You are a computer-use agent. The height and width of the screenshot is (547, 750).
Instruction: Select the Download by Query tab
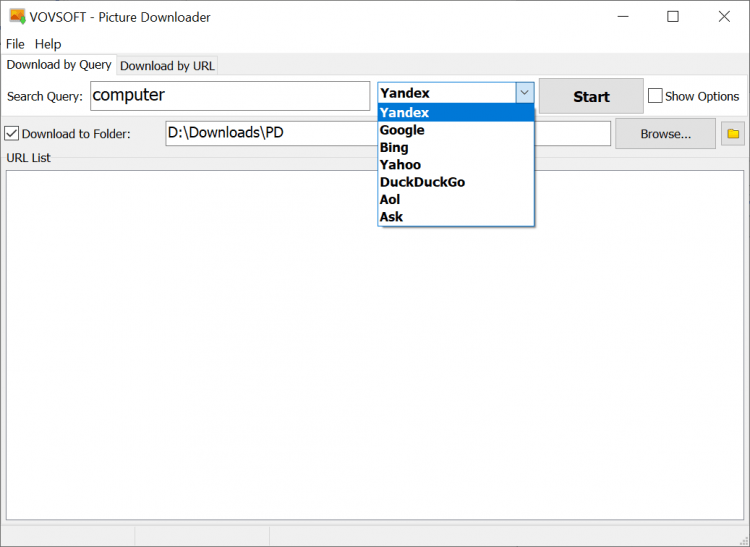click(59, 65)
